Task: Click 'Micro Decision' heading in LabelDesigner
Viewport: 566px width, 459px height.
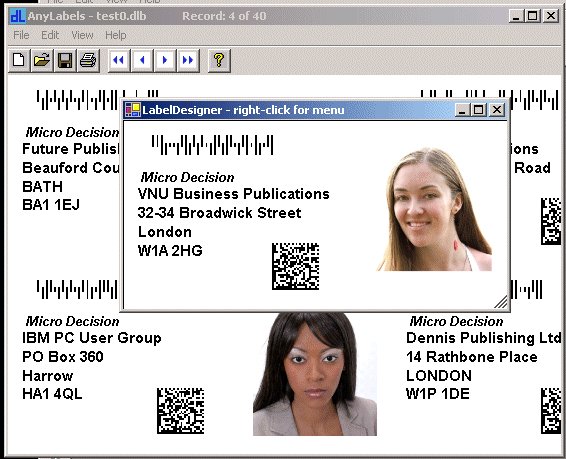Action: click(x=187, y=177)
